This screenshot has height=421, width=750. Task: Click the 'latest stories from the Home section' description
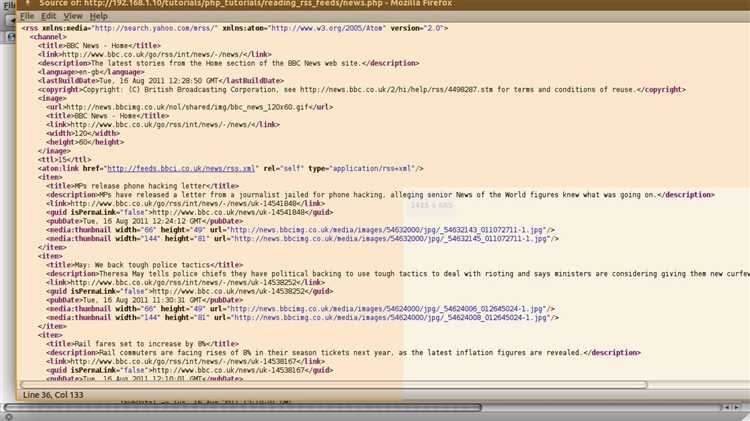(x=229, y=63)
